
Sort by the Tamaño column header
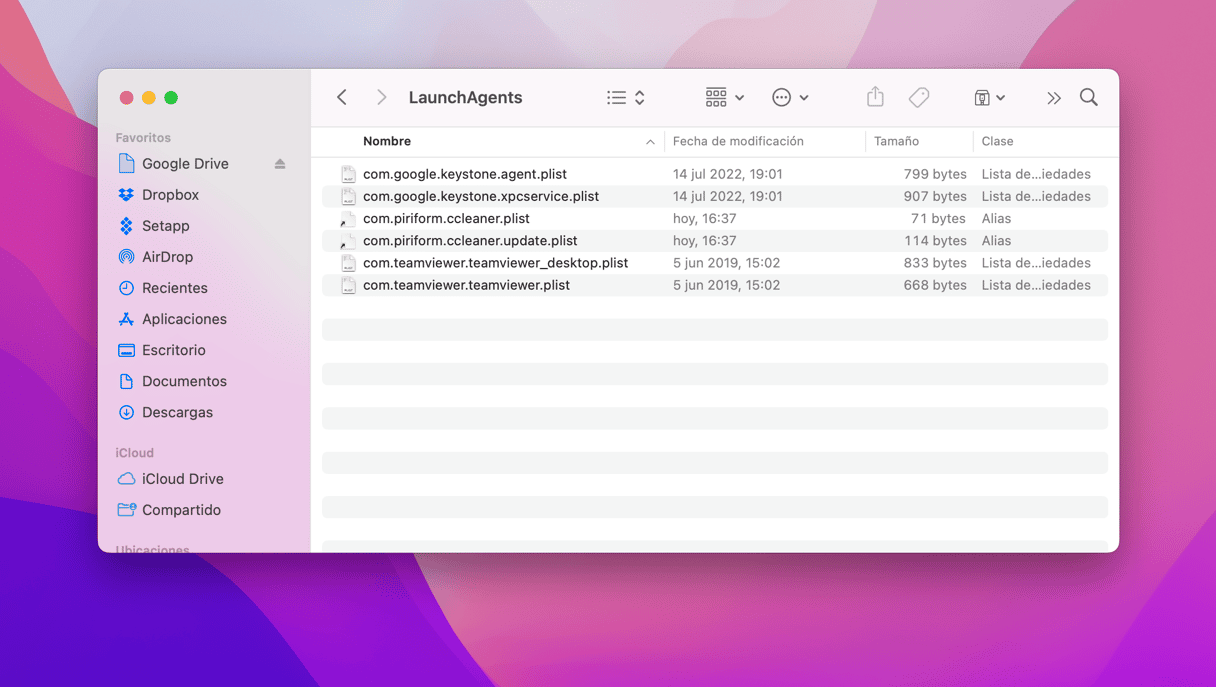pos(896,141)
